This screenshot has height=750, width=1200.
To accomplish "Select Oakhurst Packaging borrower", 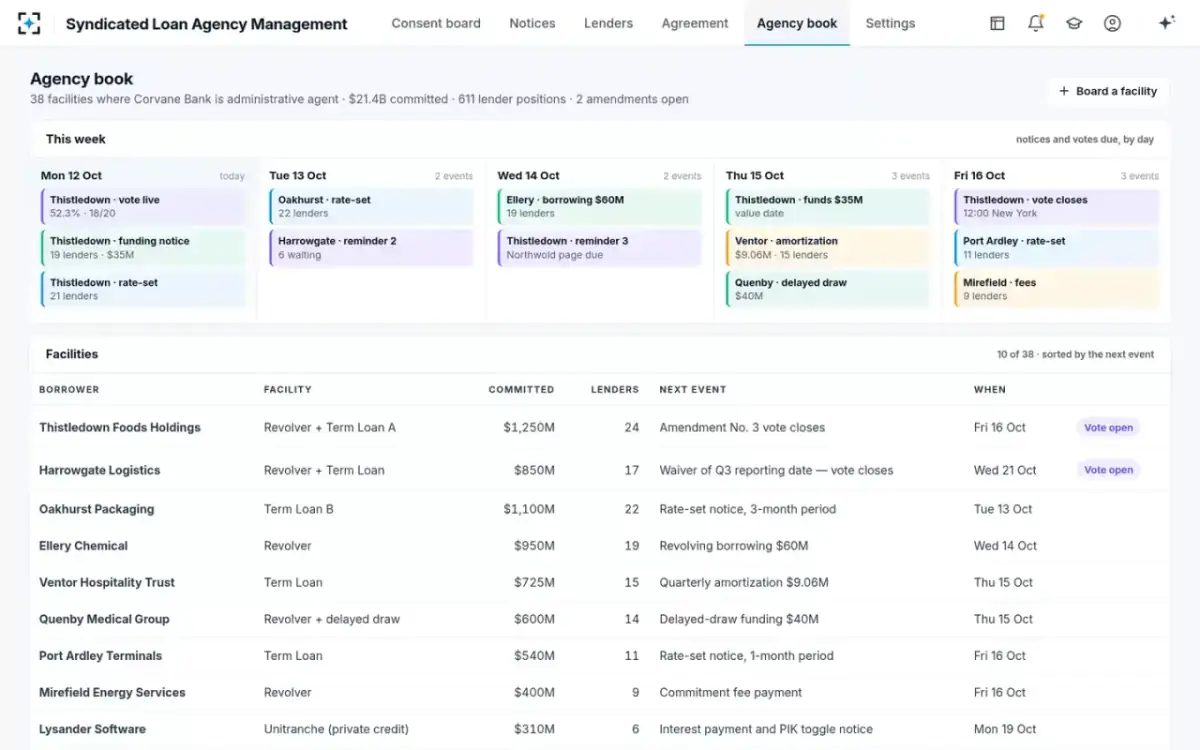I will [96, 509].
